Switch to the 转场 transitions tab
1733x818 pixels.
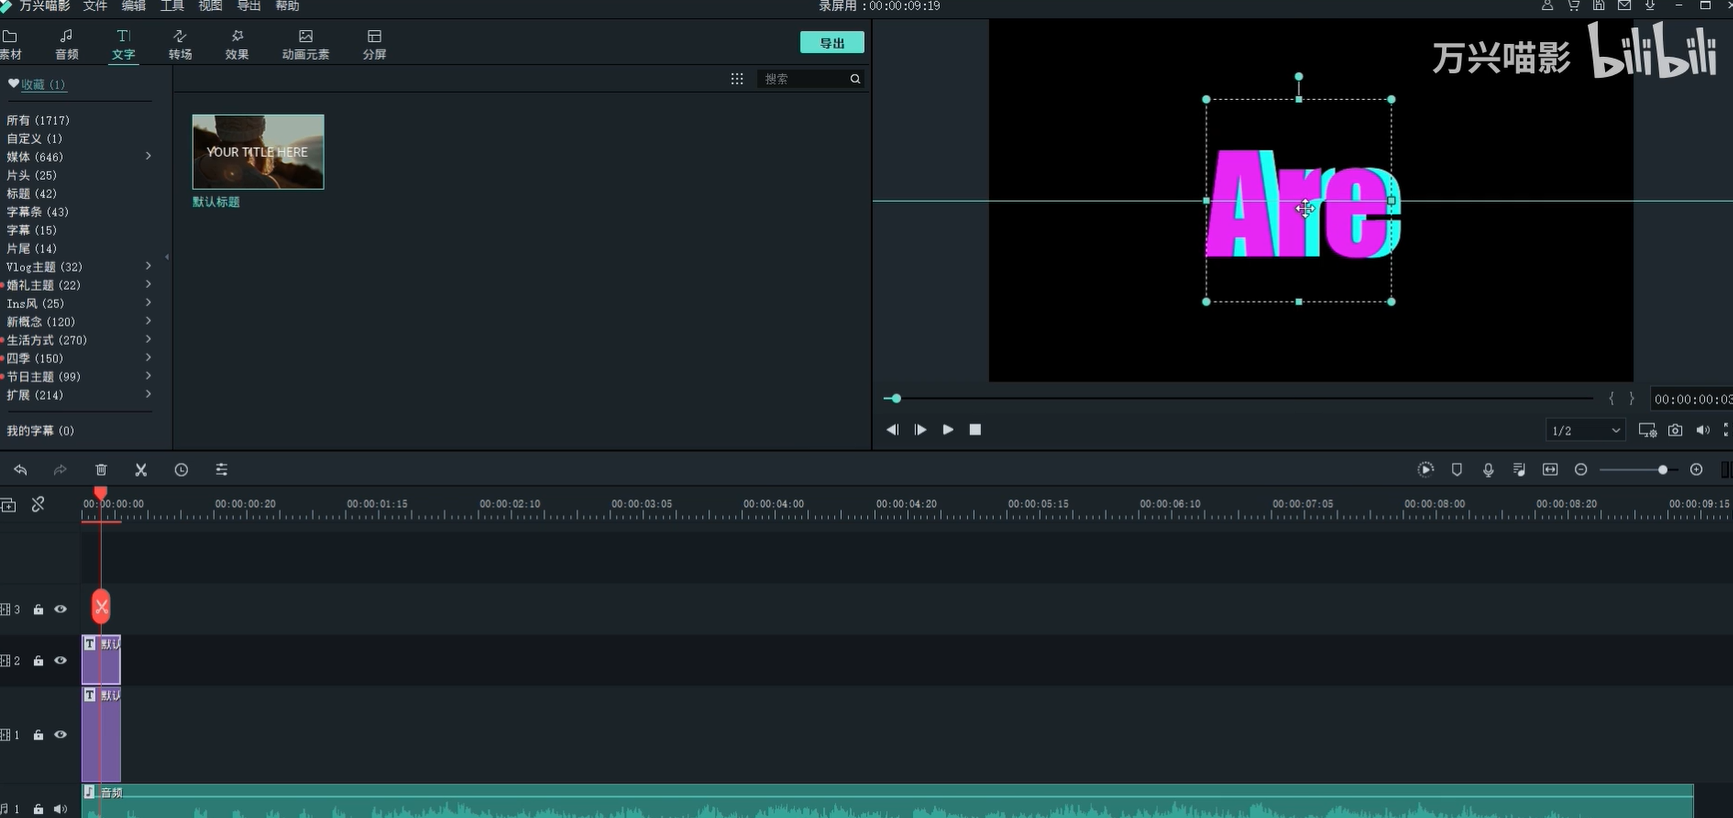pyautogui.click(x=180, y=45)
